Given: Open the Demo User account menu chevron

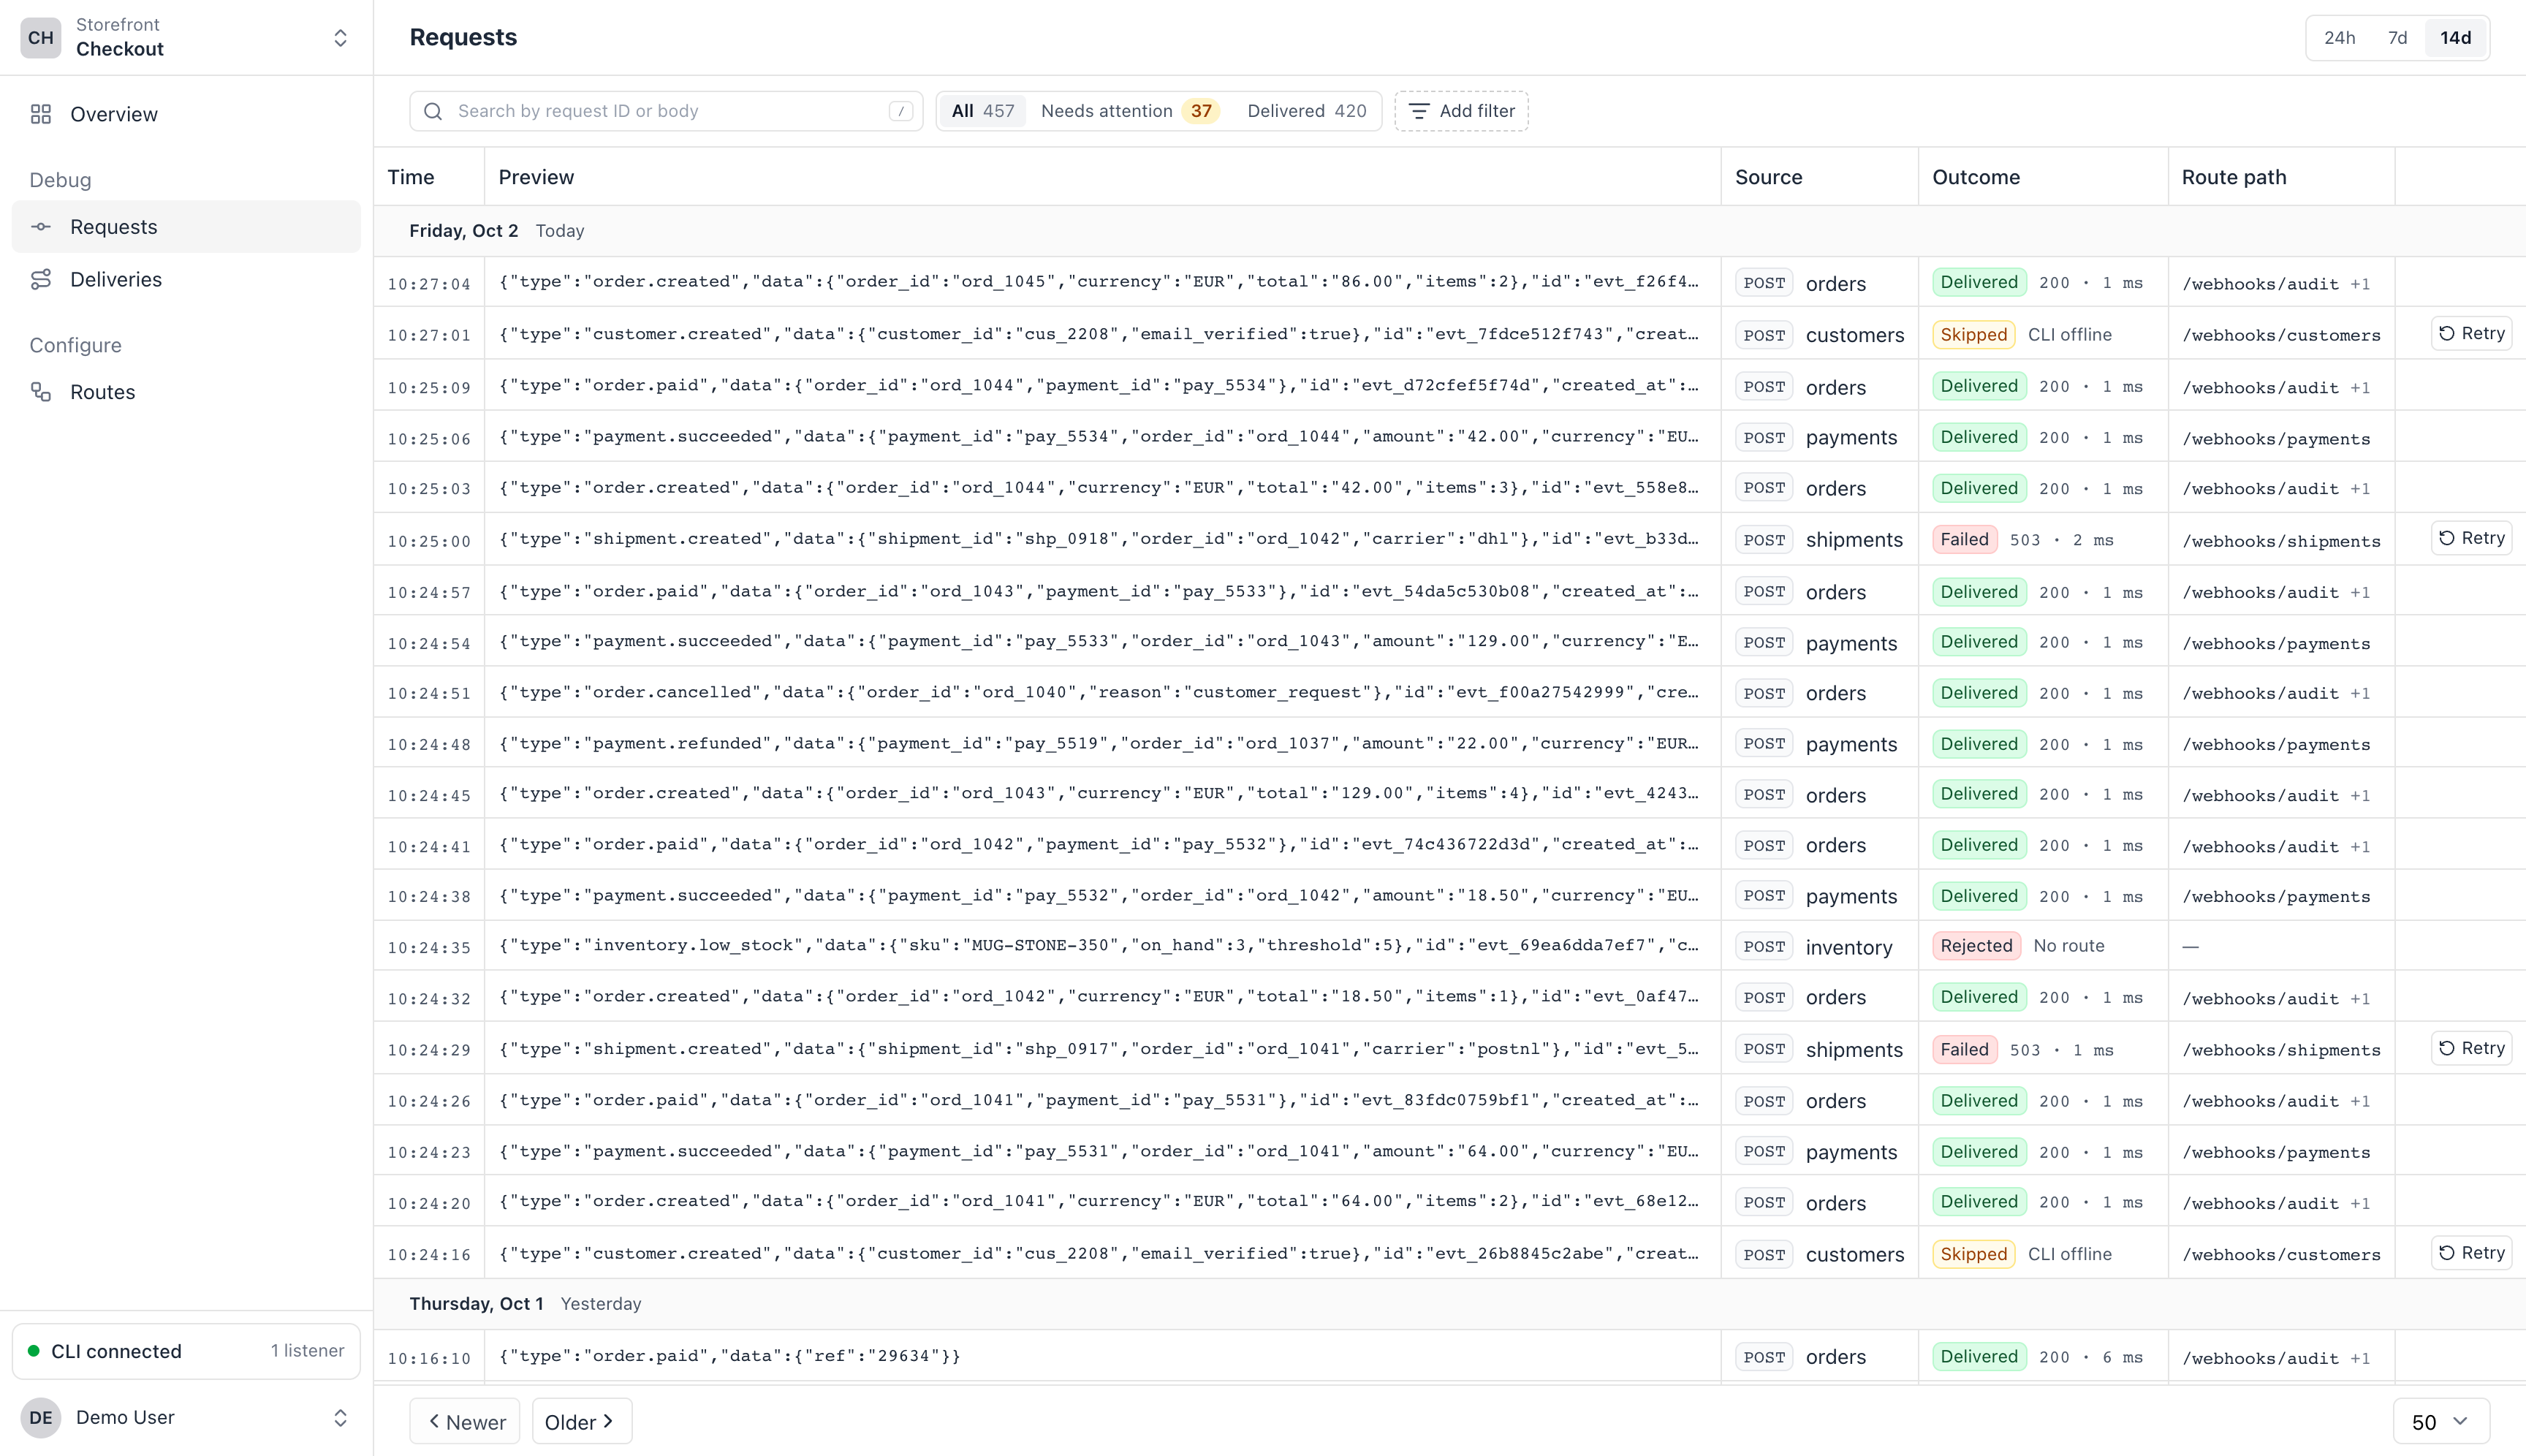Looking at the screenshot, I should click(340, 1417).
